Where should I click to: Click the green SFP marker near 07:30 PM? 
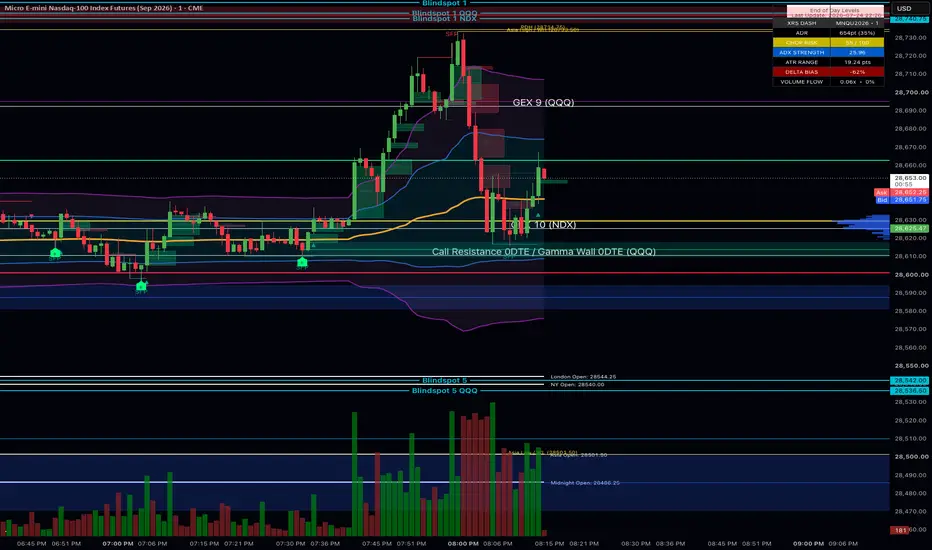pyautogui.click(x=302, y=263)
